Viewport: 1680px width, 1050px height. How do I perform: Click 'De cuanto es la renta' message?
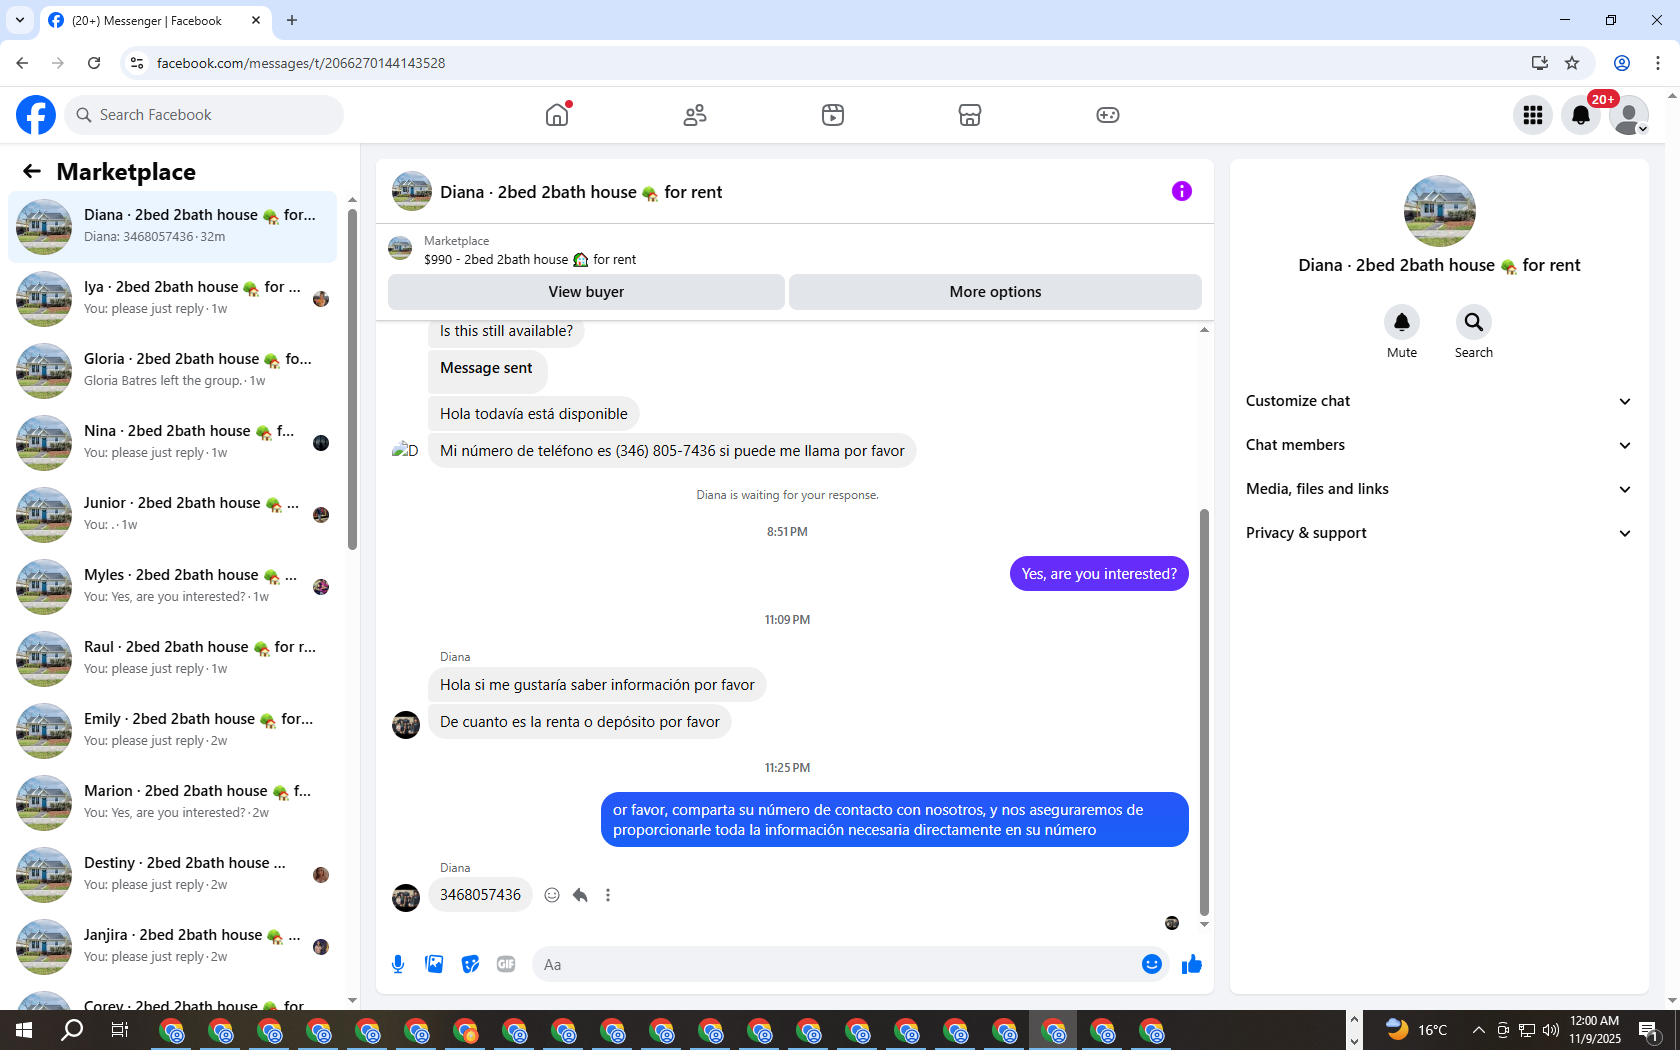pyautogui.click(x=580, y=722)
